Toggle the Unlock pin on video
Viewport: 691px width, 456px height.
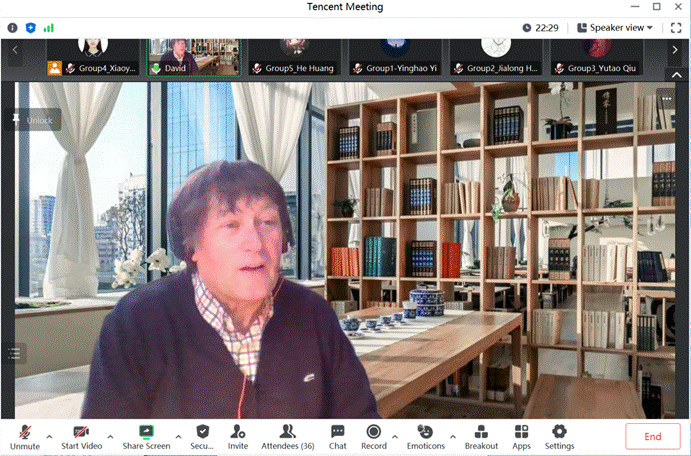pyautogui.click(x=33, y=120)
